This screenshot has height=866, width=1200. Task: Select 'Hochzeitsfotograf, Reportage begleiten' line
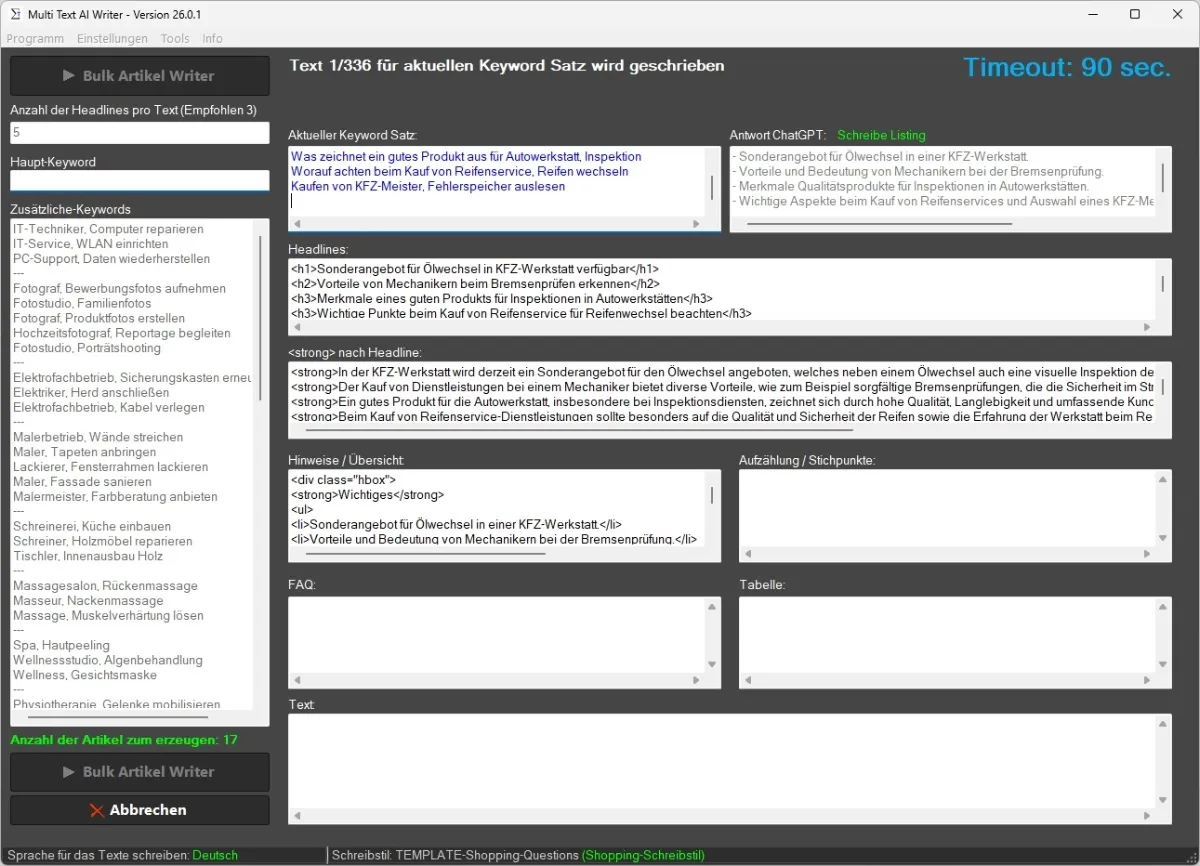122,333
